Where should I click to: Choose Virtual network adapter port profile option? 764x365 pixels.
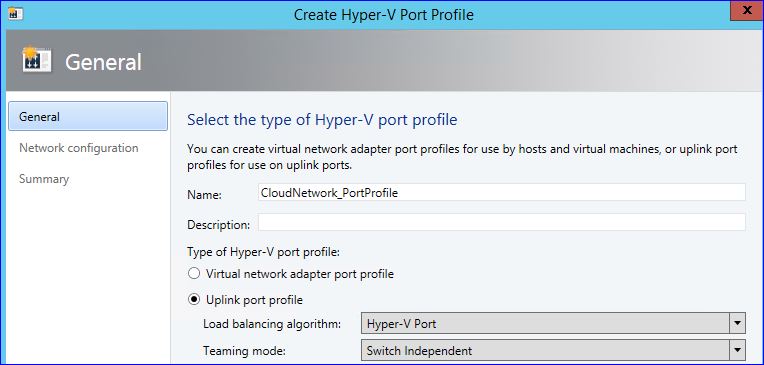tap(194, 274)
